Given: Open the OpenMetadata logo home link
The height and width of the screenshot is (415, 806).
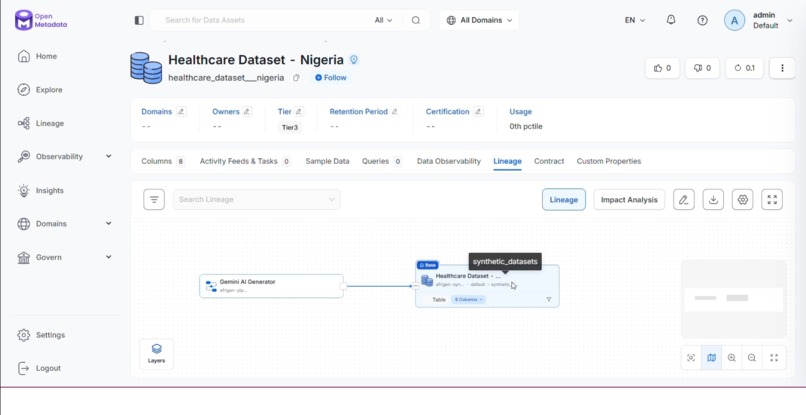Looking at the screenshot, I should [x=41, y=20].
